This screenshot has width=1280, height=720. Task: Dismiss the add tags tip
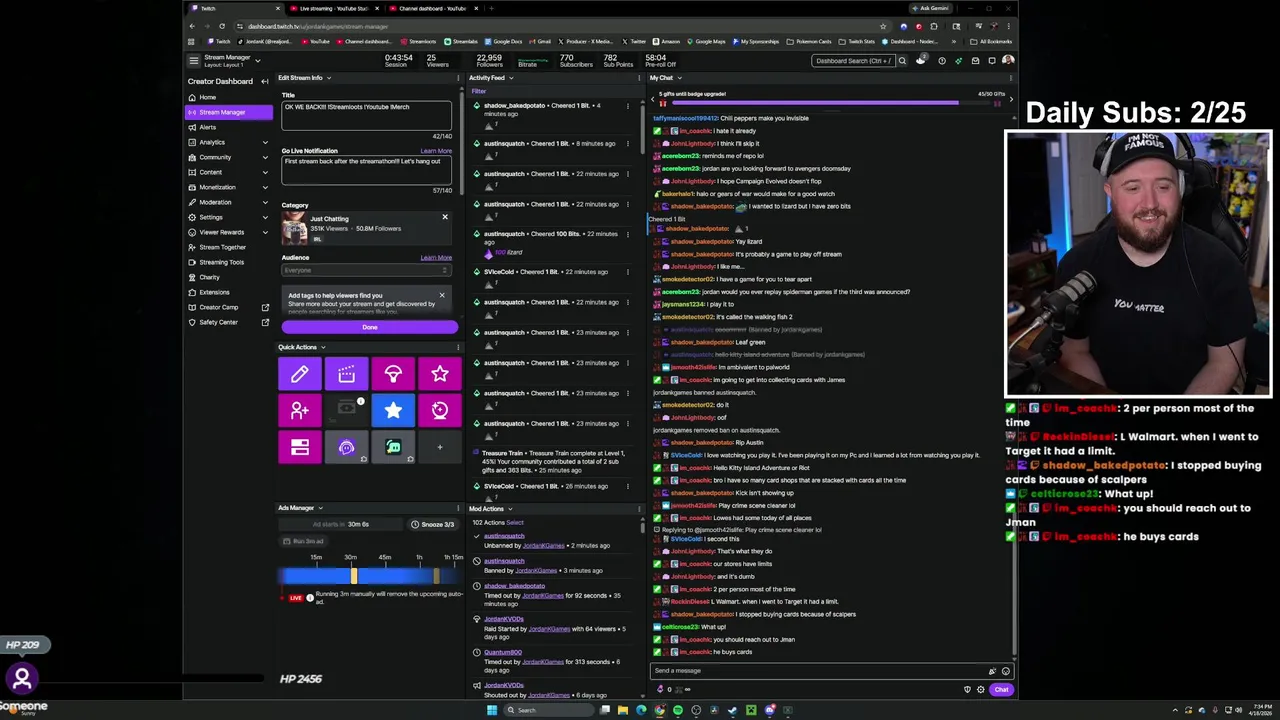(x=441, y=295)
